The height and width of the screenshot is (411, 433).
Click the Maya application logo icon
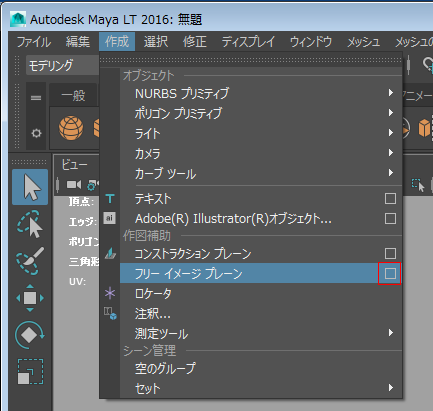pyautogui.click(x=18, y=19)
